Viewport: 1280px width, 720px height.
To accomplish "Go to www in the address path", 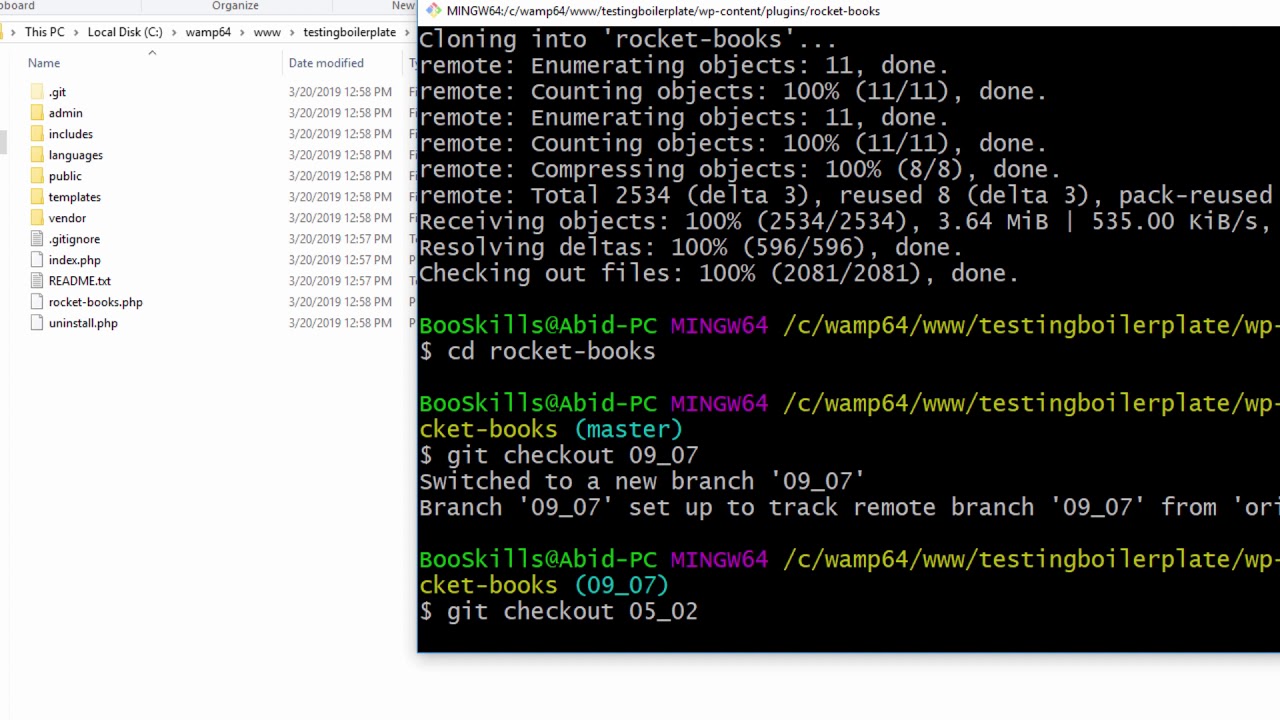I will pos(267,32).
